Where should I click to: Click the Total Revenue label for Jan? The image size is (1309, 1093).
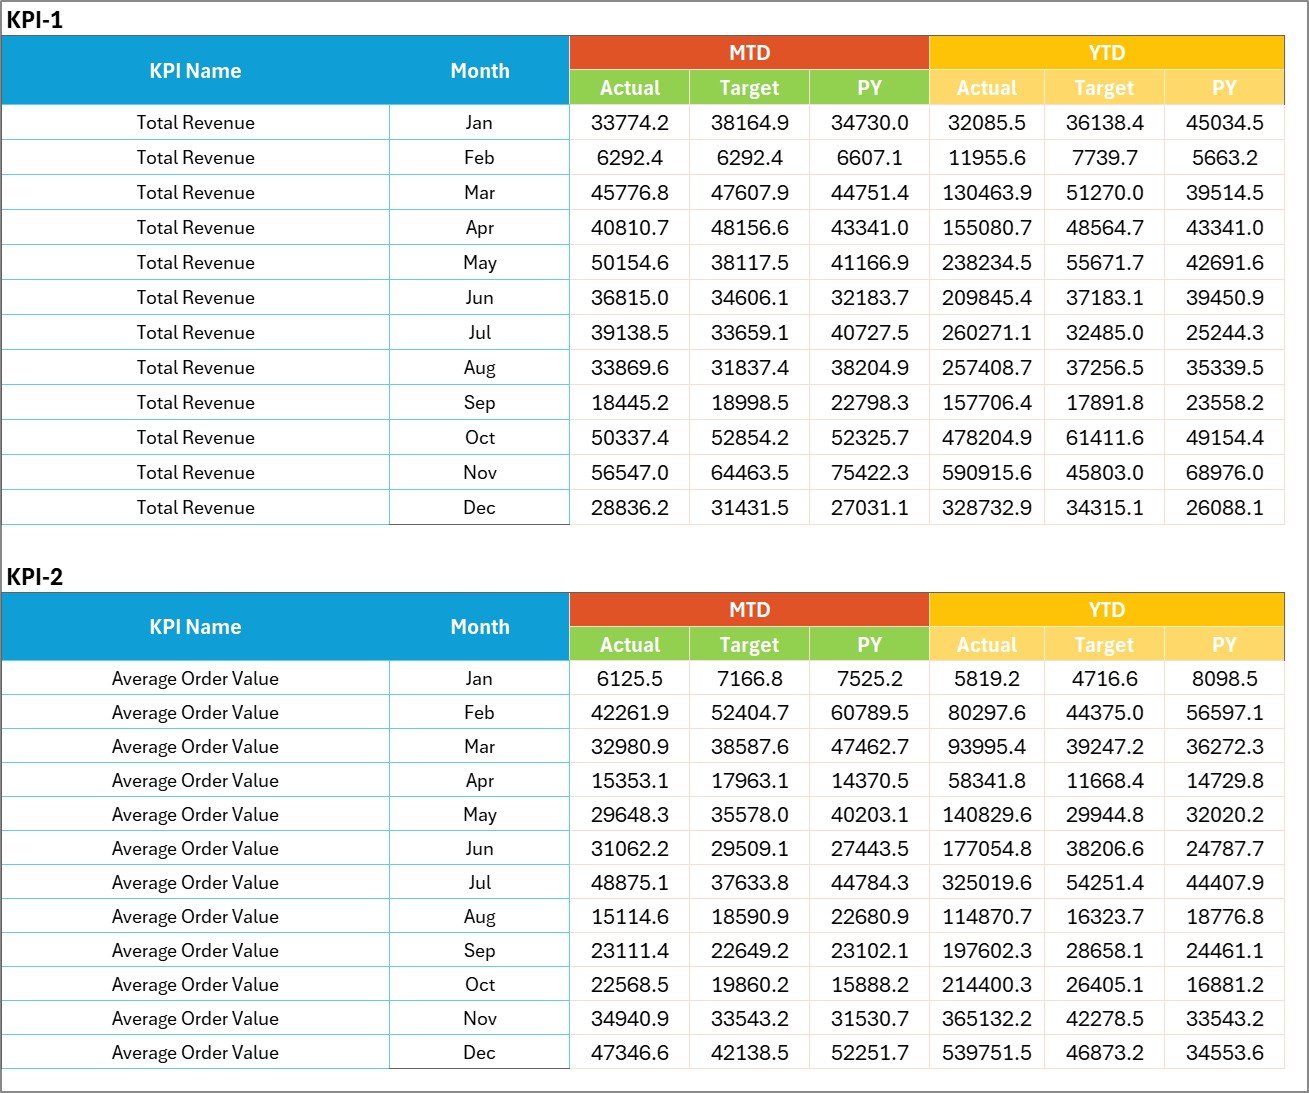pos(196,122)
